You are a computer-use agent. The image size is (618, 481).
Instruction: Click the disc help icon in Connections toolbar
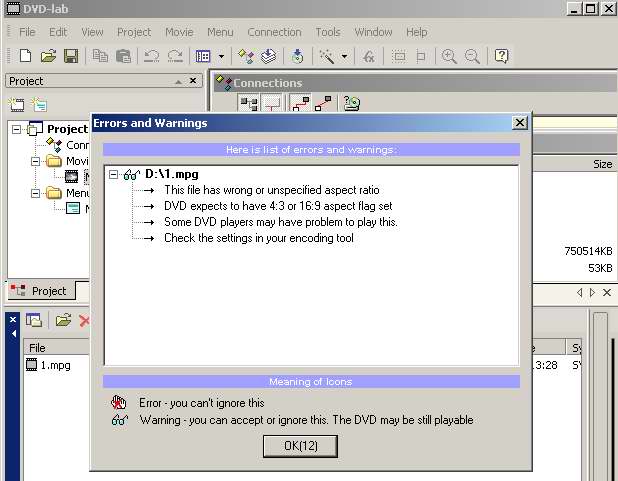(x=352, y=104)
